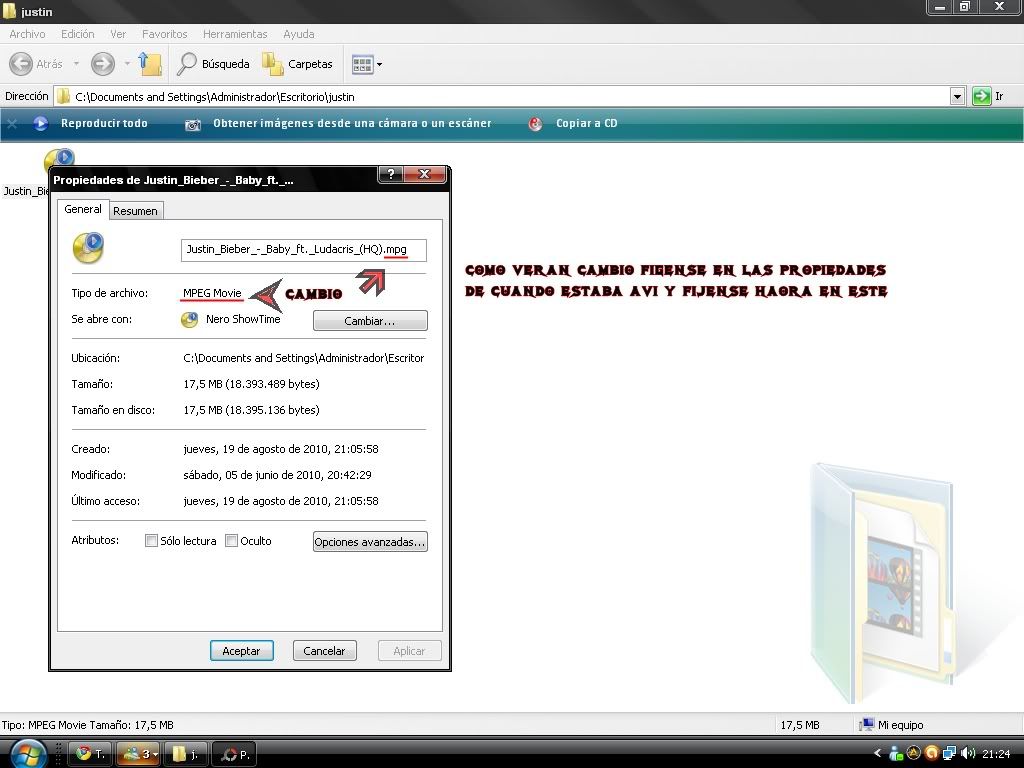The image size is (1024, 768).
Task: Open the Edición menu
Action: (78, 34)
